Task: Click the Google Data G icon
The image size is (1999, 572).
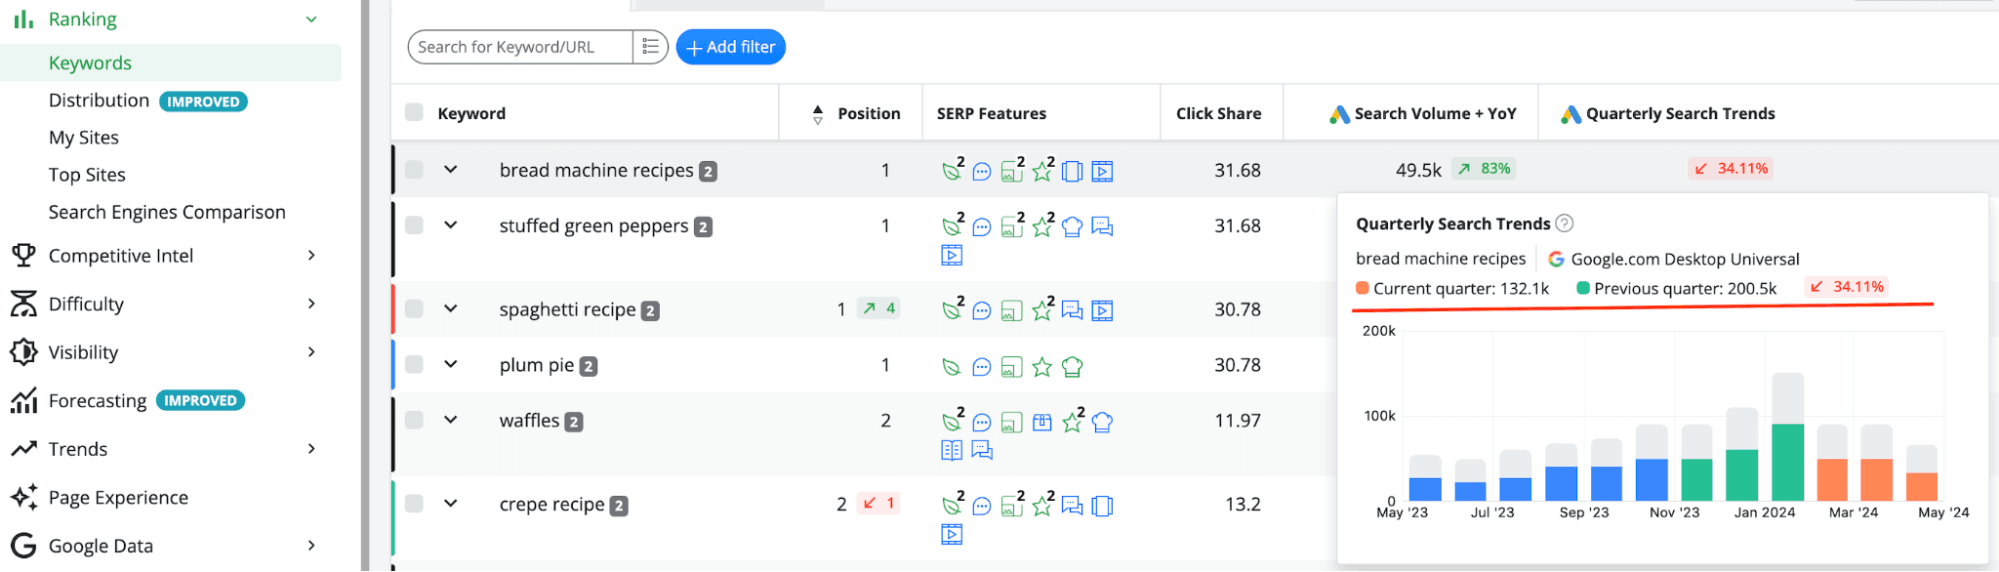Action: coord(23,546)
